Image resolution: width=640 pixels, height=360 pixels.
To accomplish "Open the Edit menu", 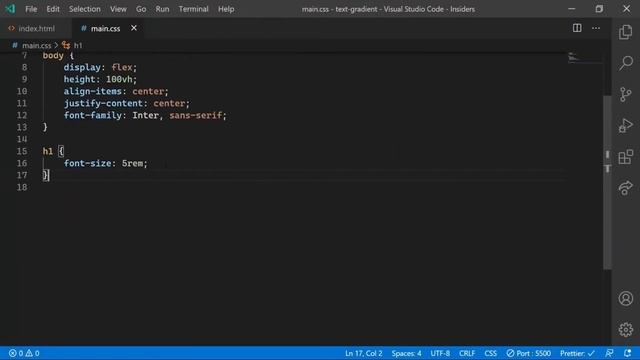I will (53, 9).
